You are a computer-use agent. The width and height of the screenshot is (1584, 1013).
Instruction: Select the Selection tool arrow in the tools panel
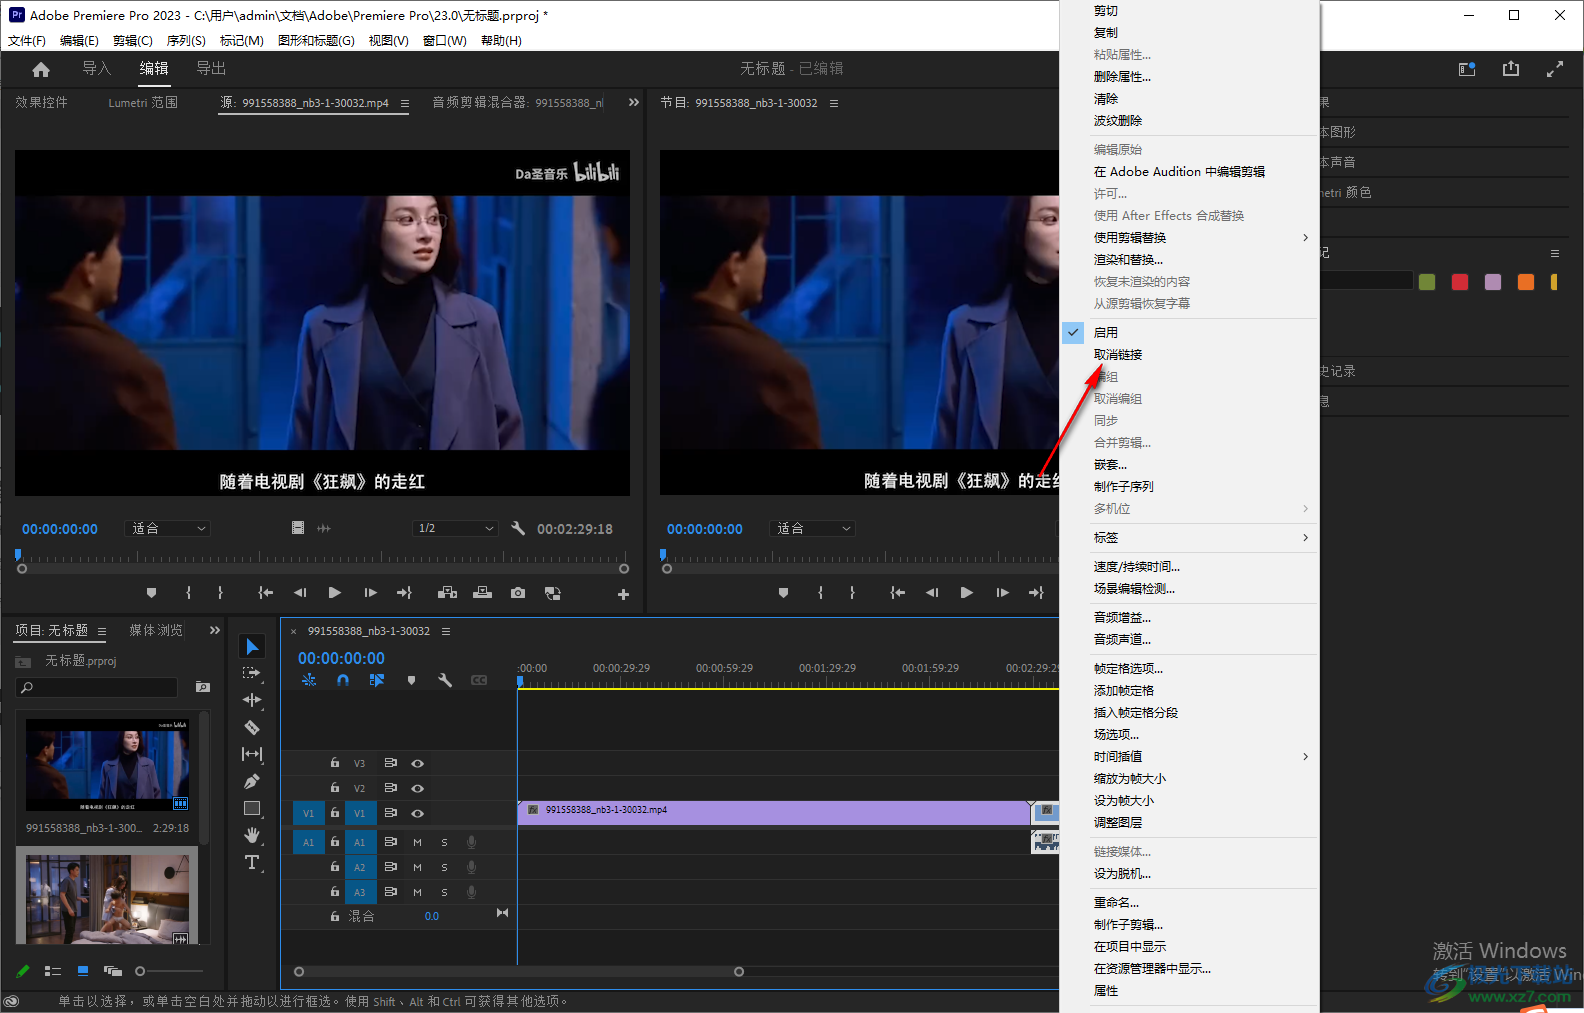(252, 647)
